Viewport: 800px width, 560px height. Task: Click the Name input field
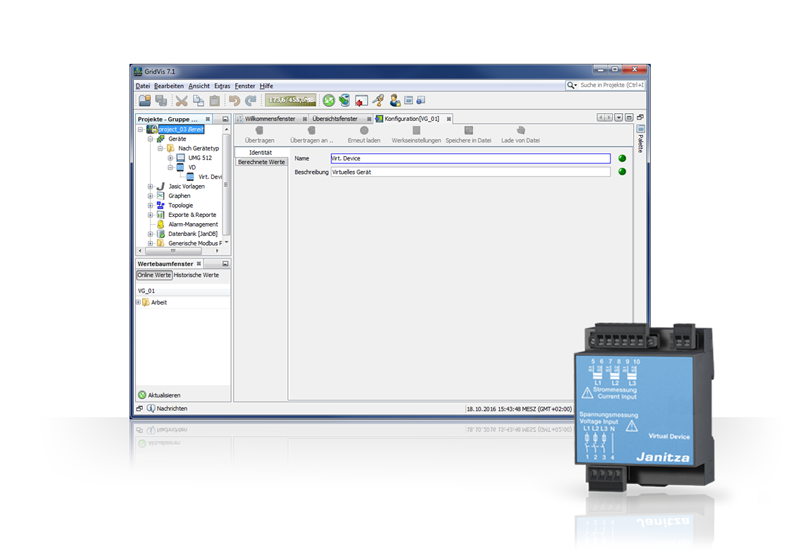click(x=470, y=159)
